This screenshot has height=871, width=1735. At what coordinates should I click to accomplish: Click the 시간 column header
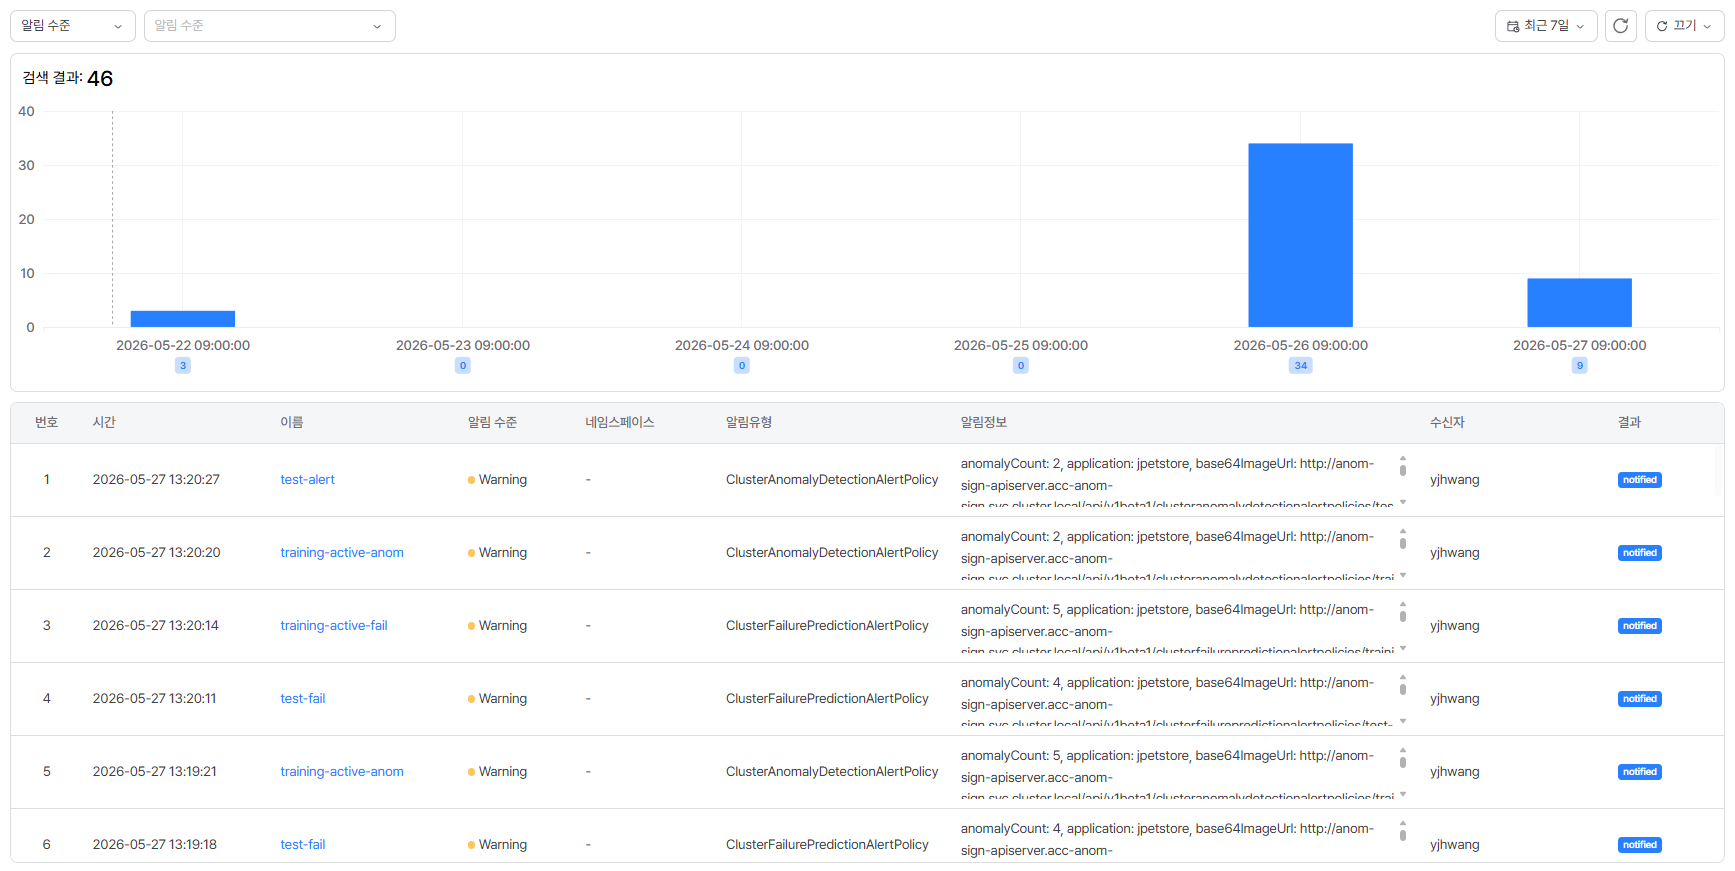104,423
